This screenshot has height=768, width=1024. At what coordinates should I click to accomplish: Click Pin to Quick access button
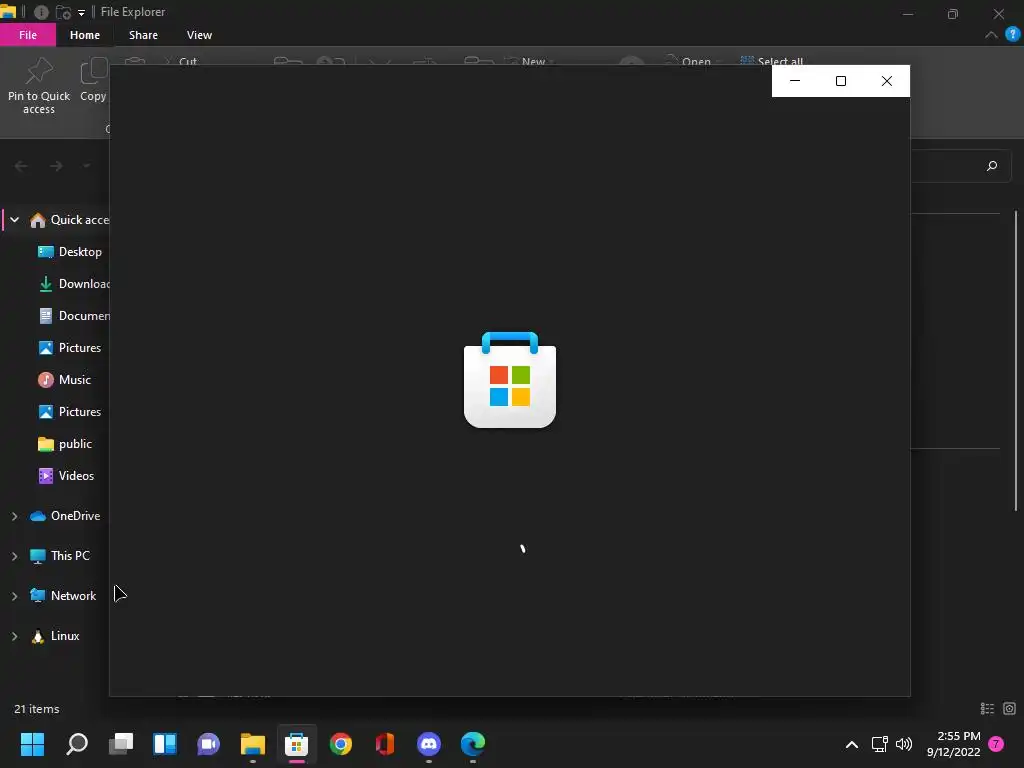tap(39, 86)
